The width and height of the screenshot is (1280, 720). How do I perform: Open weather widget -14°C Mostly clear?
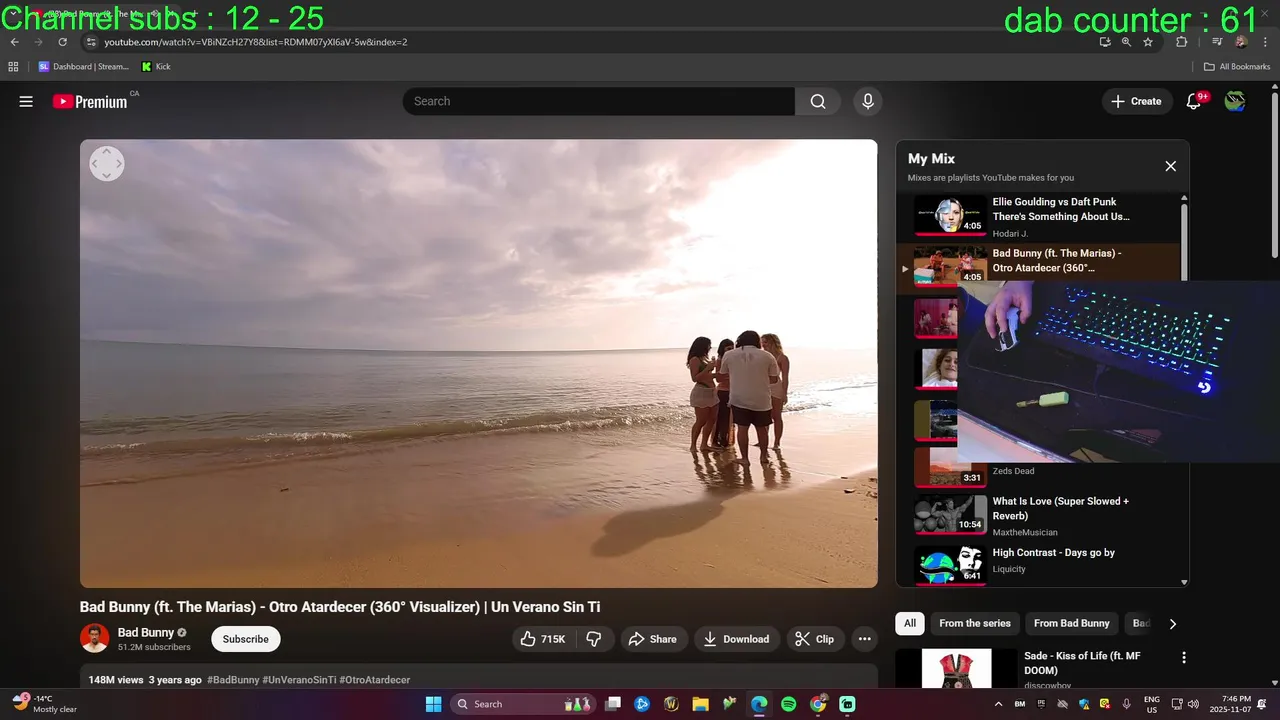45,704
